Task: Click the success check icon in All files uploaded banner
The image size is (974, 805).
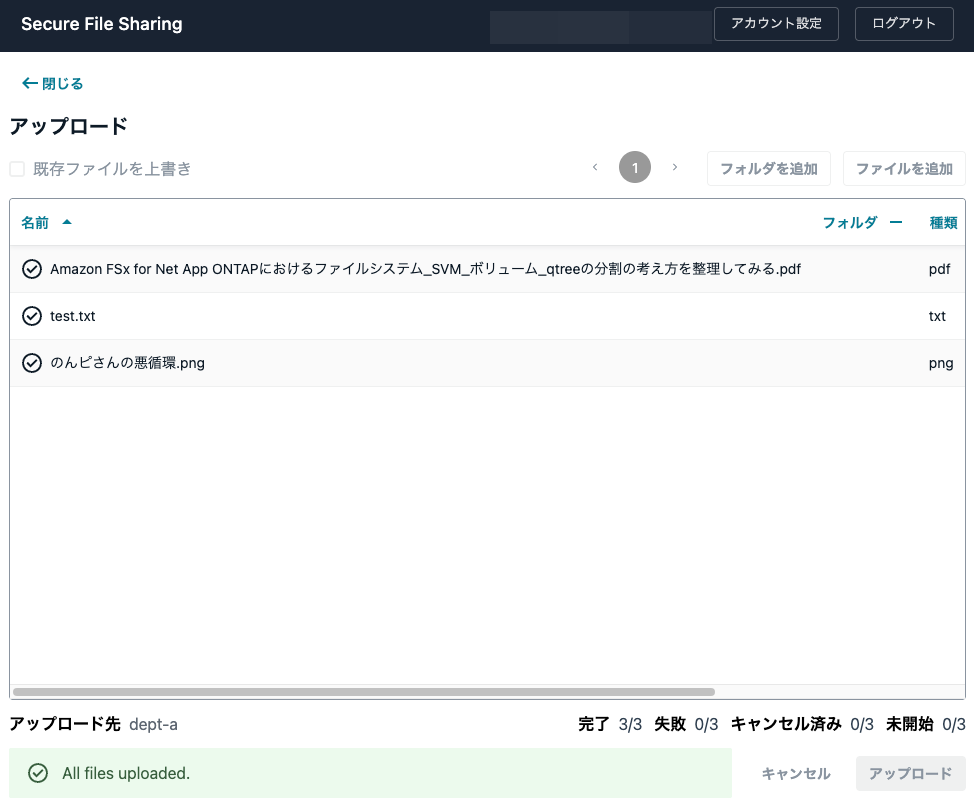Action: [x=38, y=773]
